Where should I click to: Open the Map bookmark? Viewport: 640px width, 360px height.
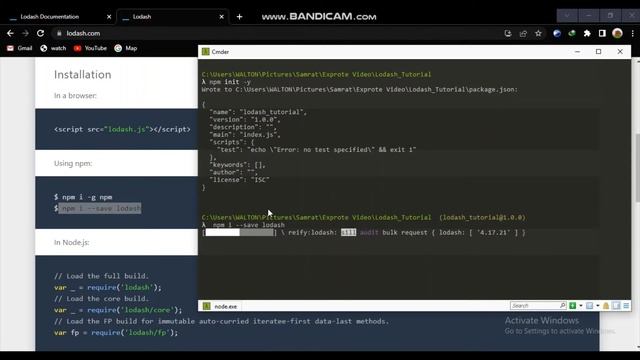126,48
